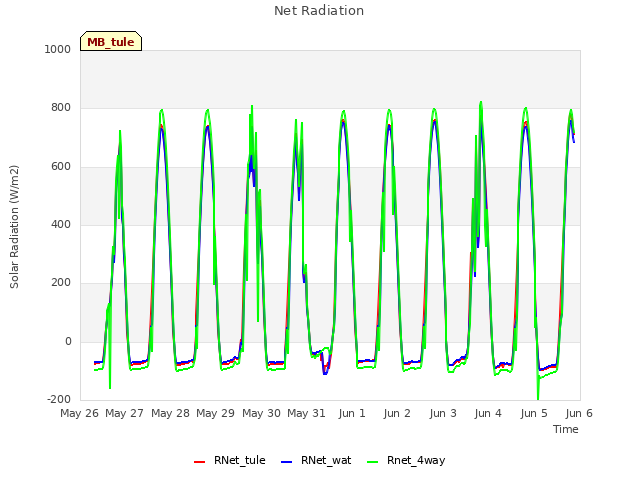Click the Solar Radiation (W/m2) axis label
This screenshot has width=640, height=480.
[x=14, y=227]
